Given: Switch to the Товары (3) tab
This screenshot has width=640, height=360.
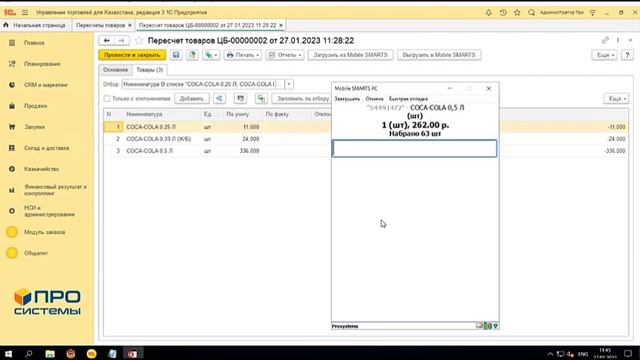Looking at the screenshot, I should click(x=150, y=70).
